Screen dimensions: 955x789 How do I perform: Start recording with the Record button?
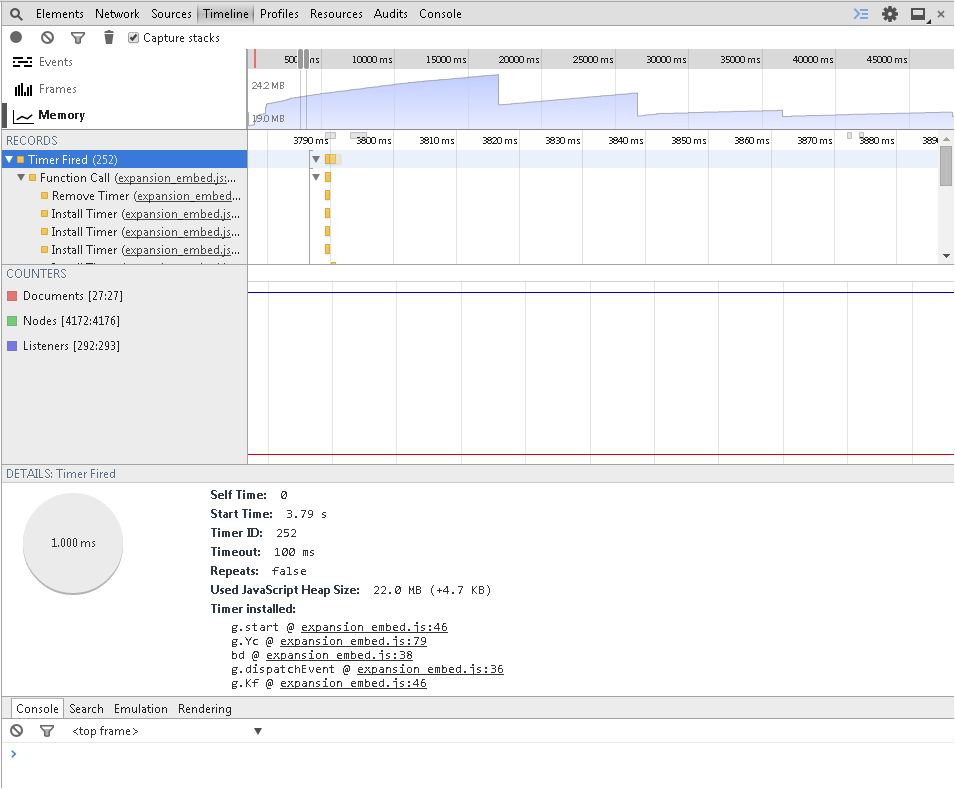[x=16, y=38]
